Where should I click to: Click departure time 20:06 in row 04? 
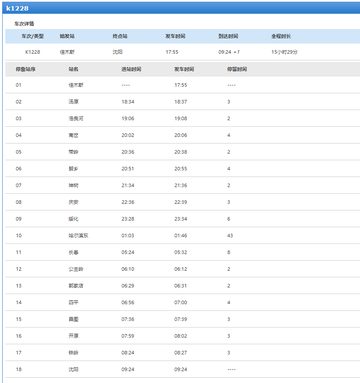click(181, 135)
